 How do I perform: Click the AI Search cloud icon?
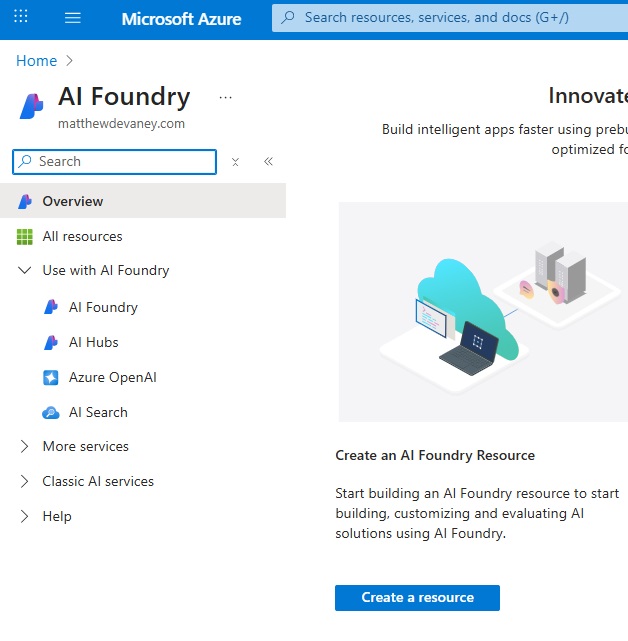click(51, 412)
